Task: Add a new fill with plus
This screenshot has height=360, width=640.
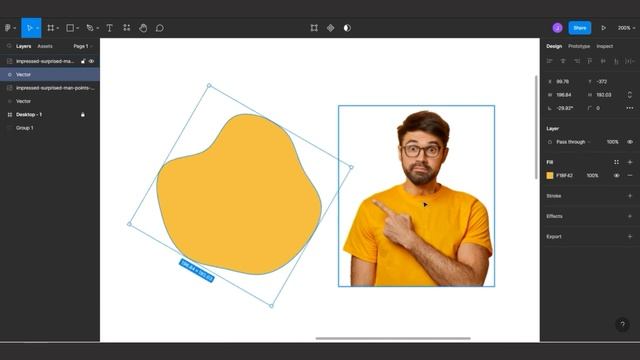Action: pyautogui.click(x=630, y=162)
